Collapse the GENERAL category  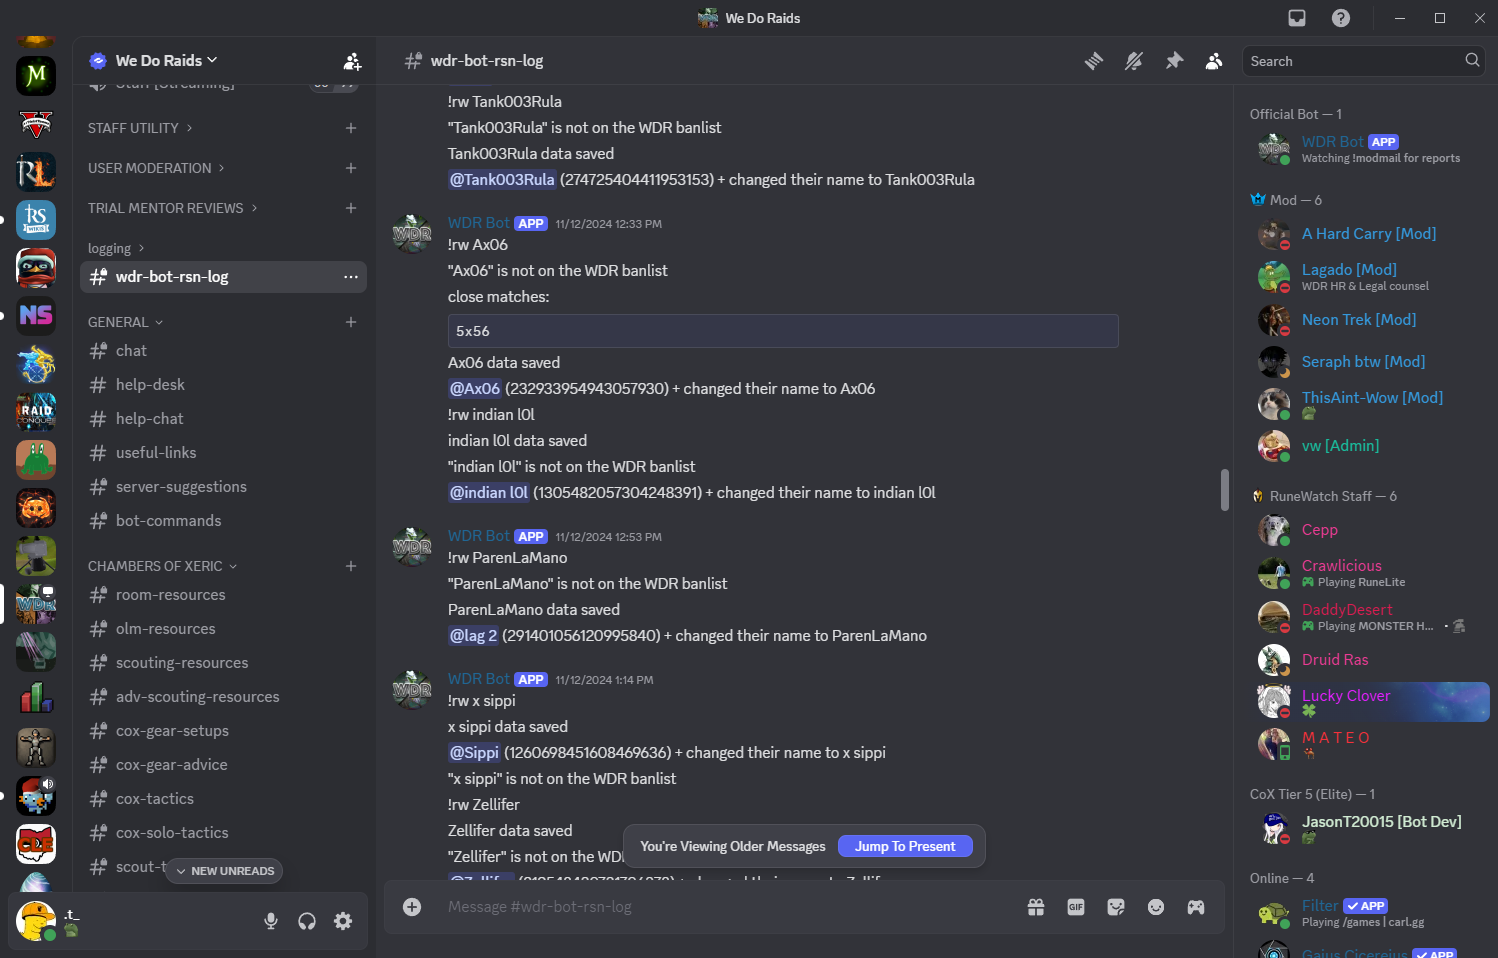[x=125, y=322]
